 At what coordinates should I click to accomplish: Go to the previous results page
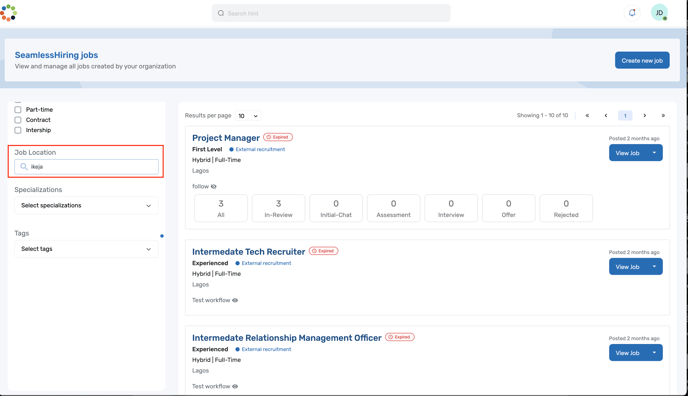pyautogui.click(x=606, y=116)
